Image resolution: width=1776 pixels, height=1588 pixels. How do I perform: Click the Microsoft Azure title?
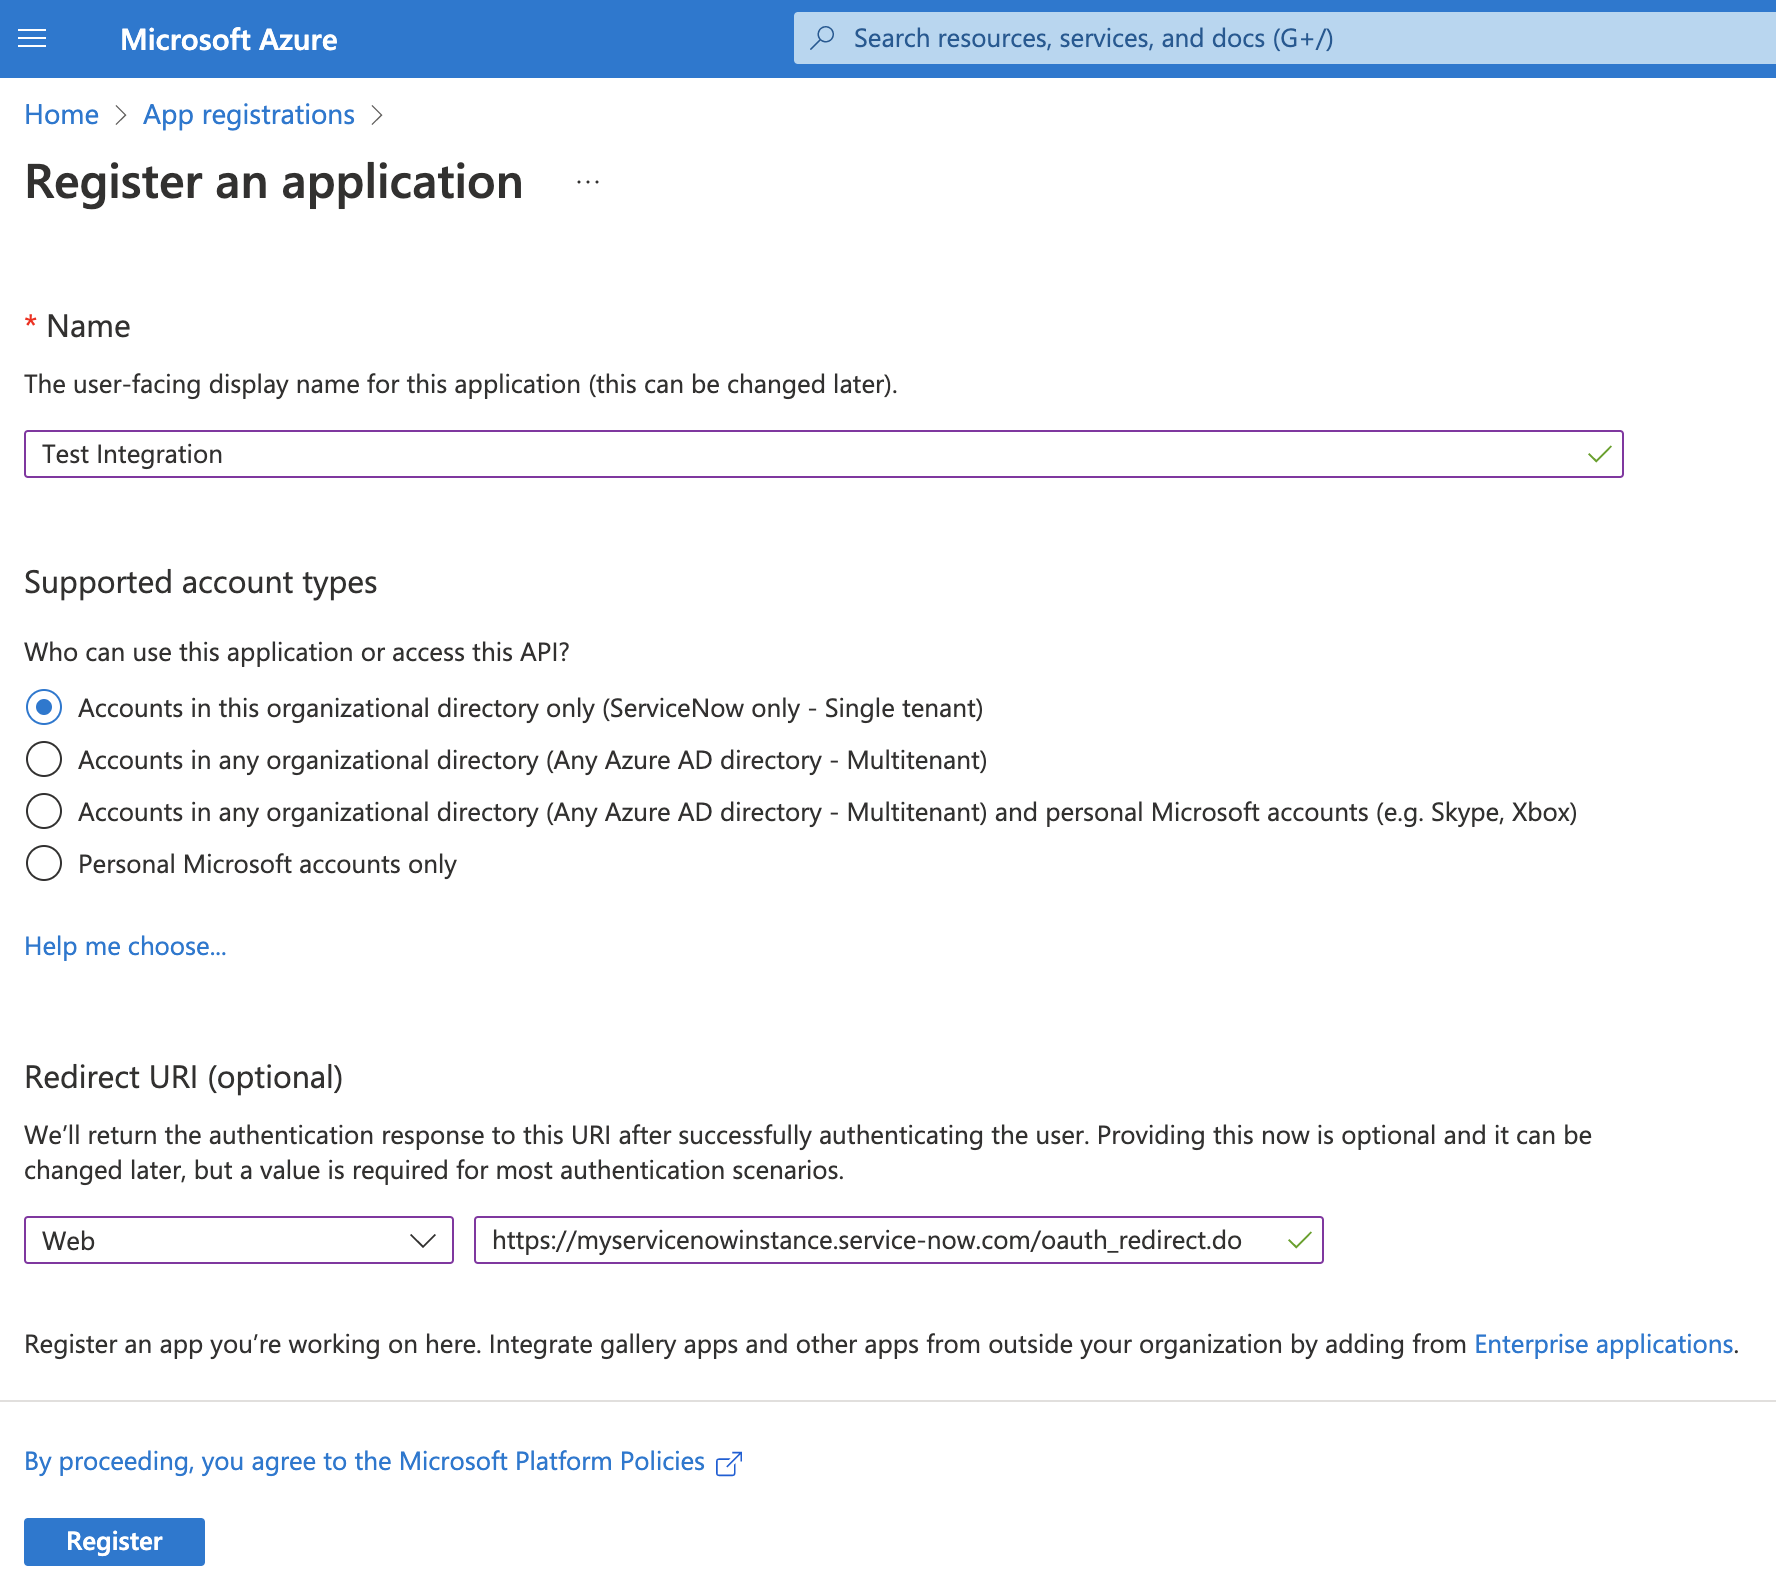[229, 39]
